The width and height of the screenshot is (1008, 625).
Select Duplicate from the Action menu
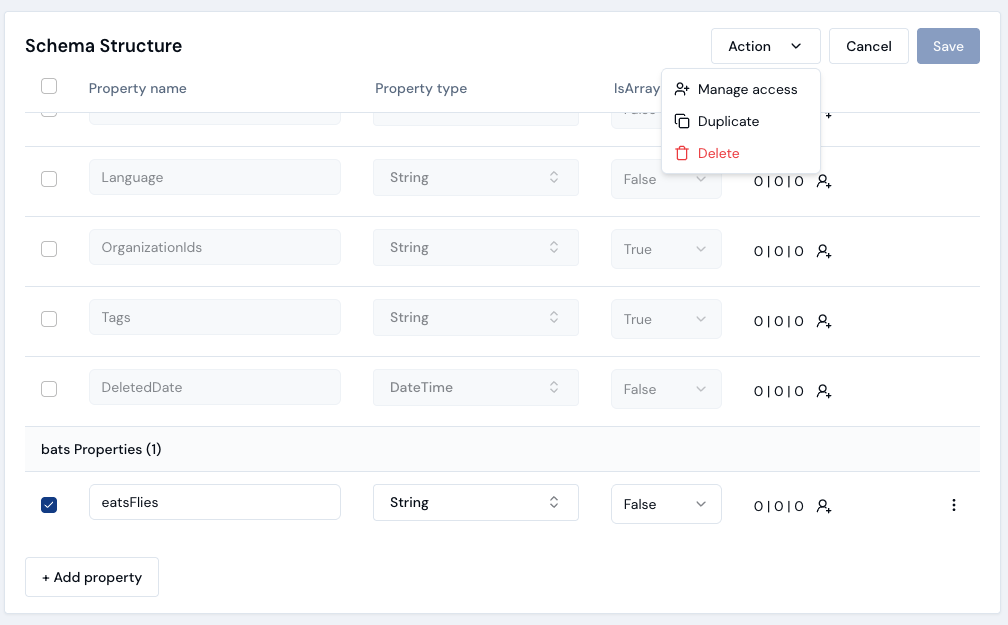(729, 121)
